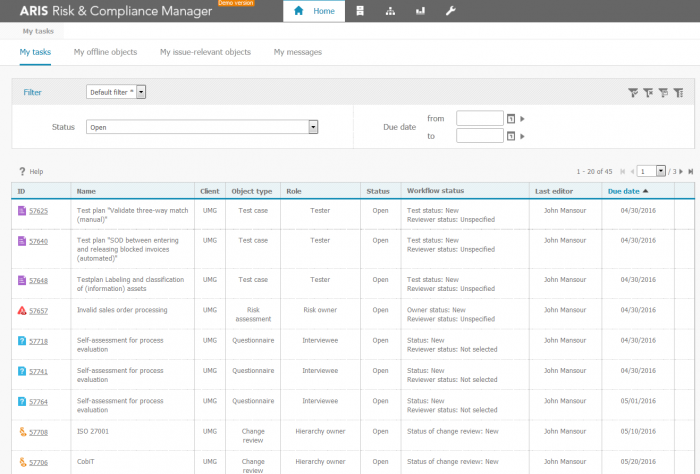Viewport: 700px width, 474px height.
Task: Click questionnaire icon for 57718
Action: (x=22, y=341)
